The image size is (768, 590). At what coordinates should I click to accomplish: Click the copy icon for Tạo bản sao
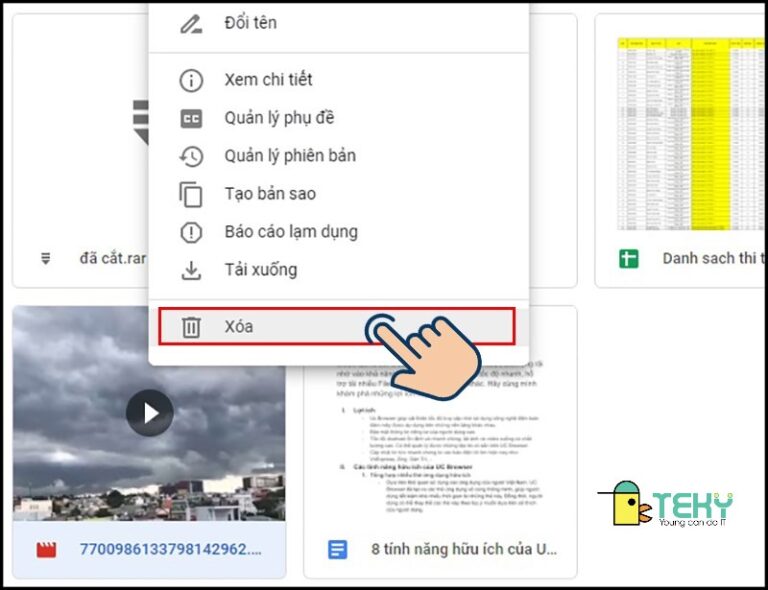(x=190, y=194)
